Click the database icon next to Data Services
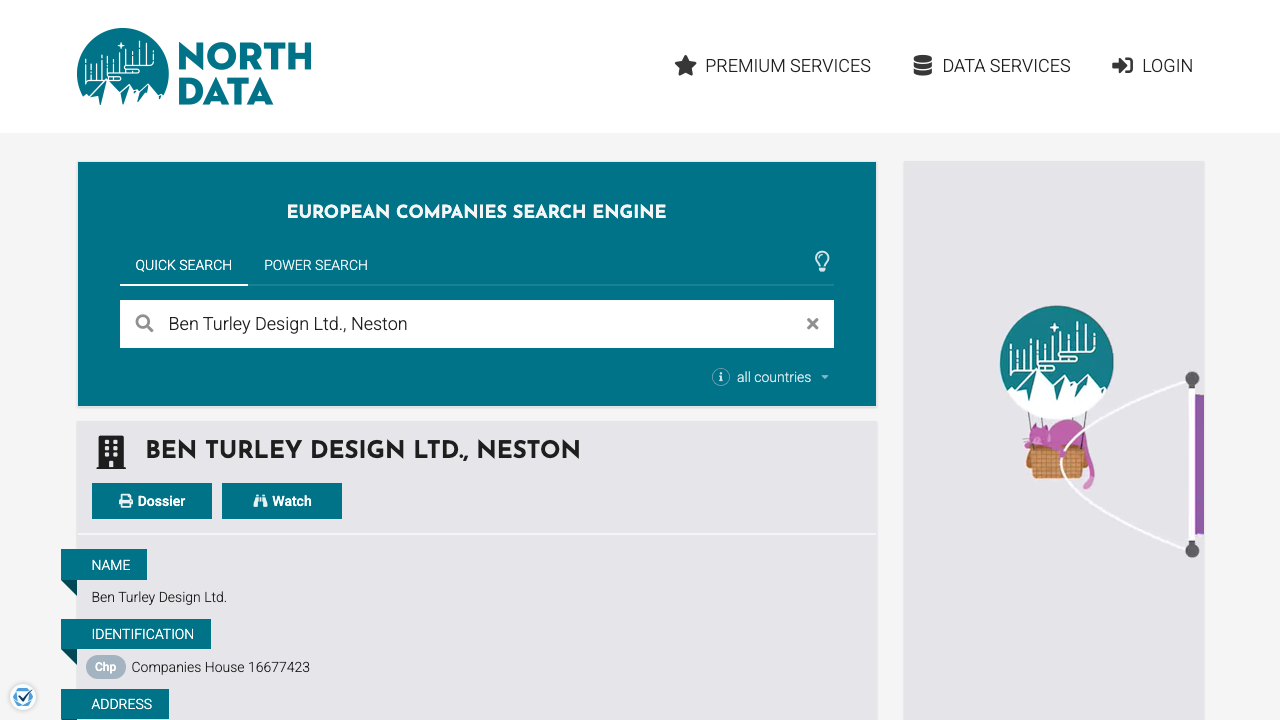Screen dimensions: 1280x720 click(x=921, y=64)
